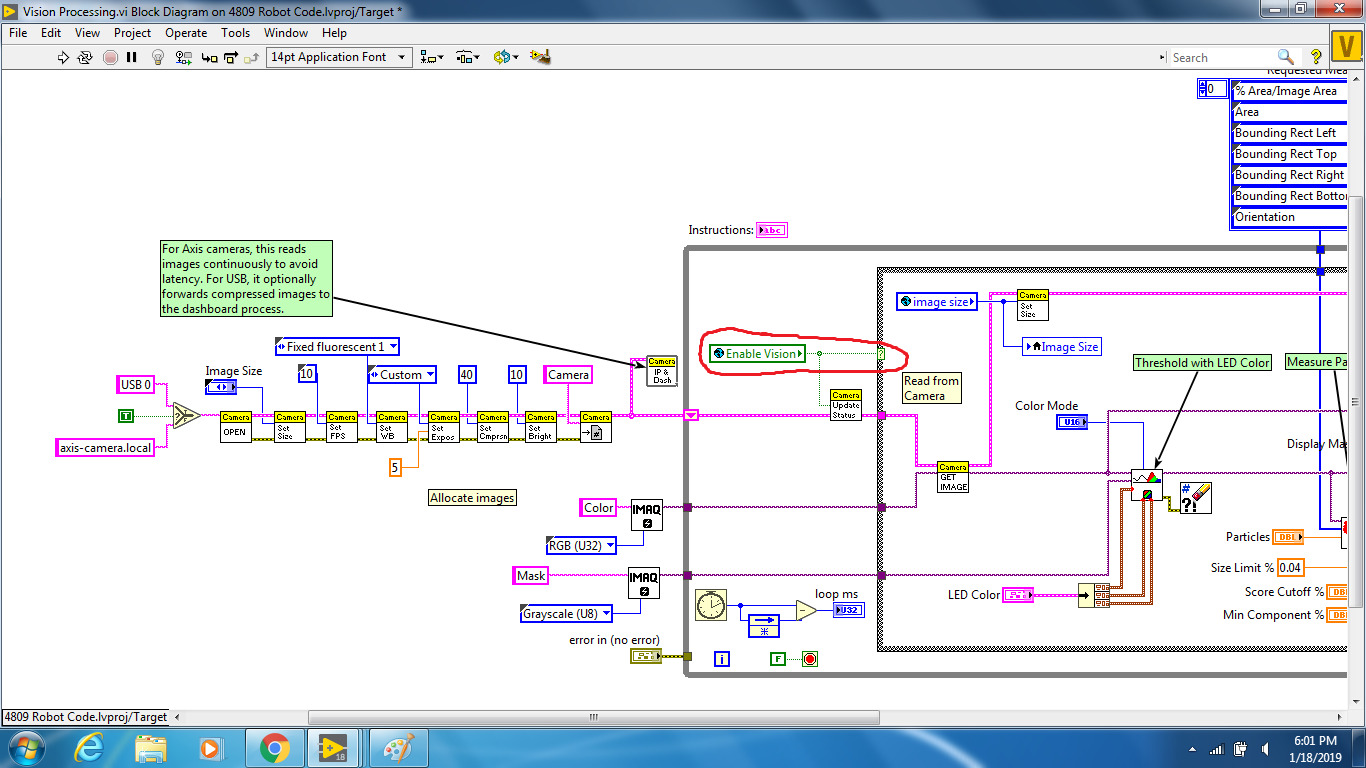Image resolution: width=1366 pixels, height=768 pixels.
Task: Select the axis-camera.local string constant
Action: coord(106,448)
